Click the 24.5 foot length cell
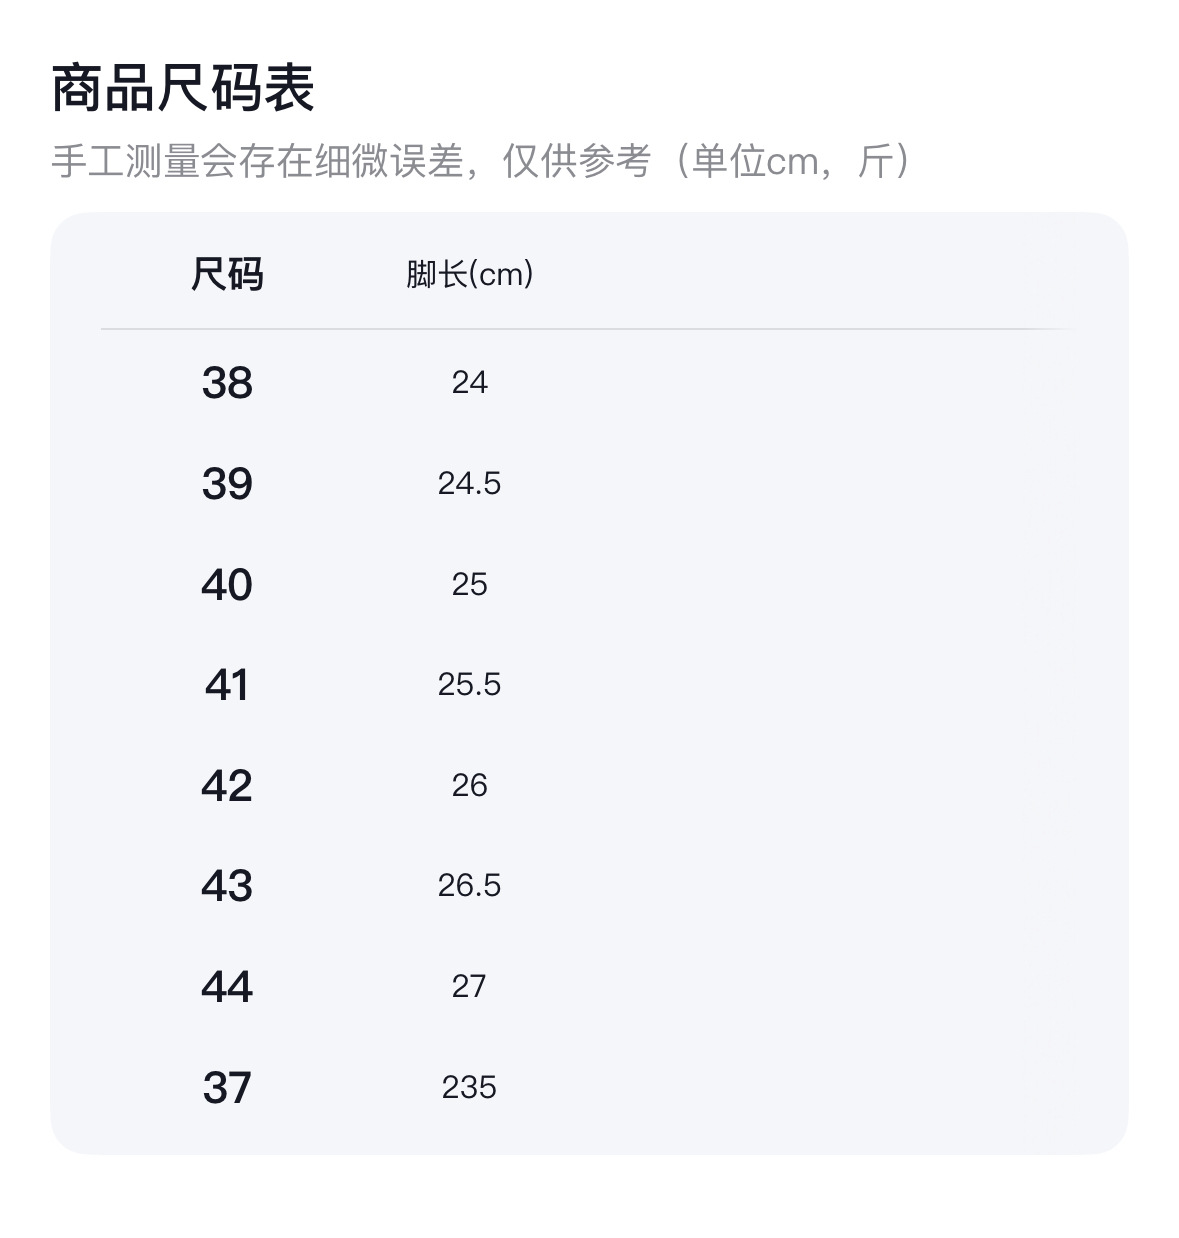Image resolution: width=1179 pixels, height=1238 pixels. (469, 484)
